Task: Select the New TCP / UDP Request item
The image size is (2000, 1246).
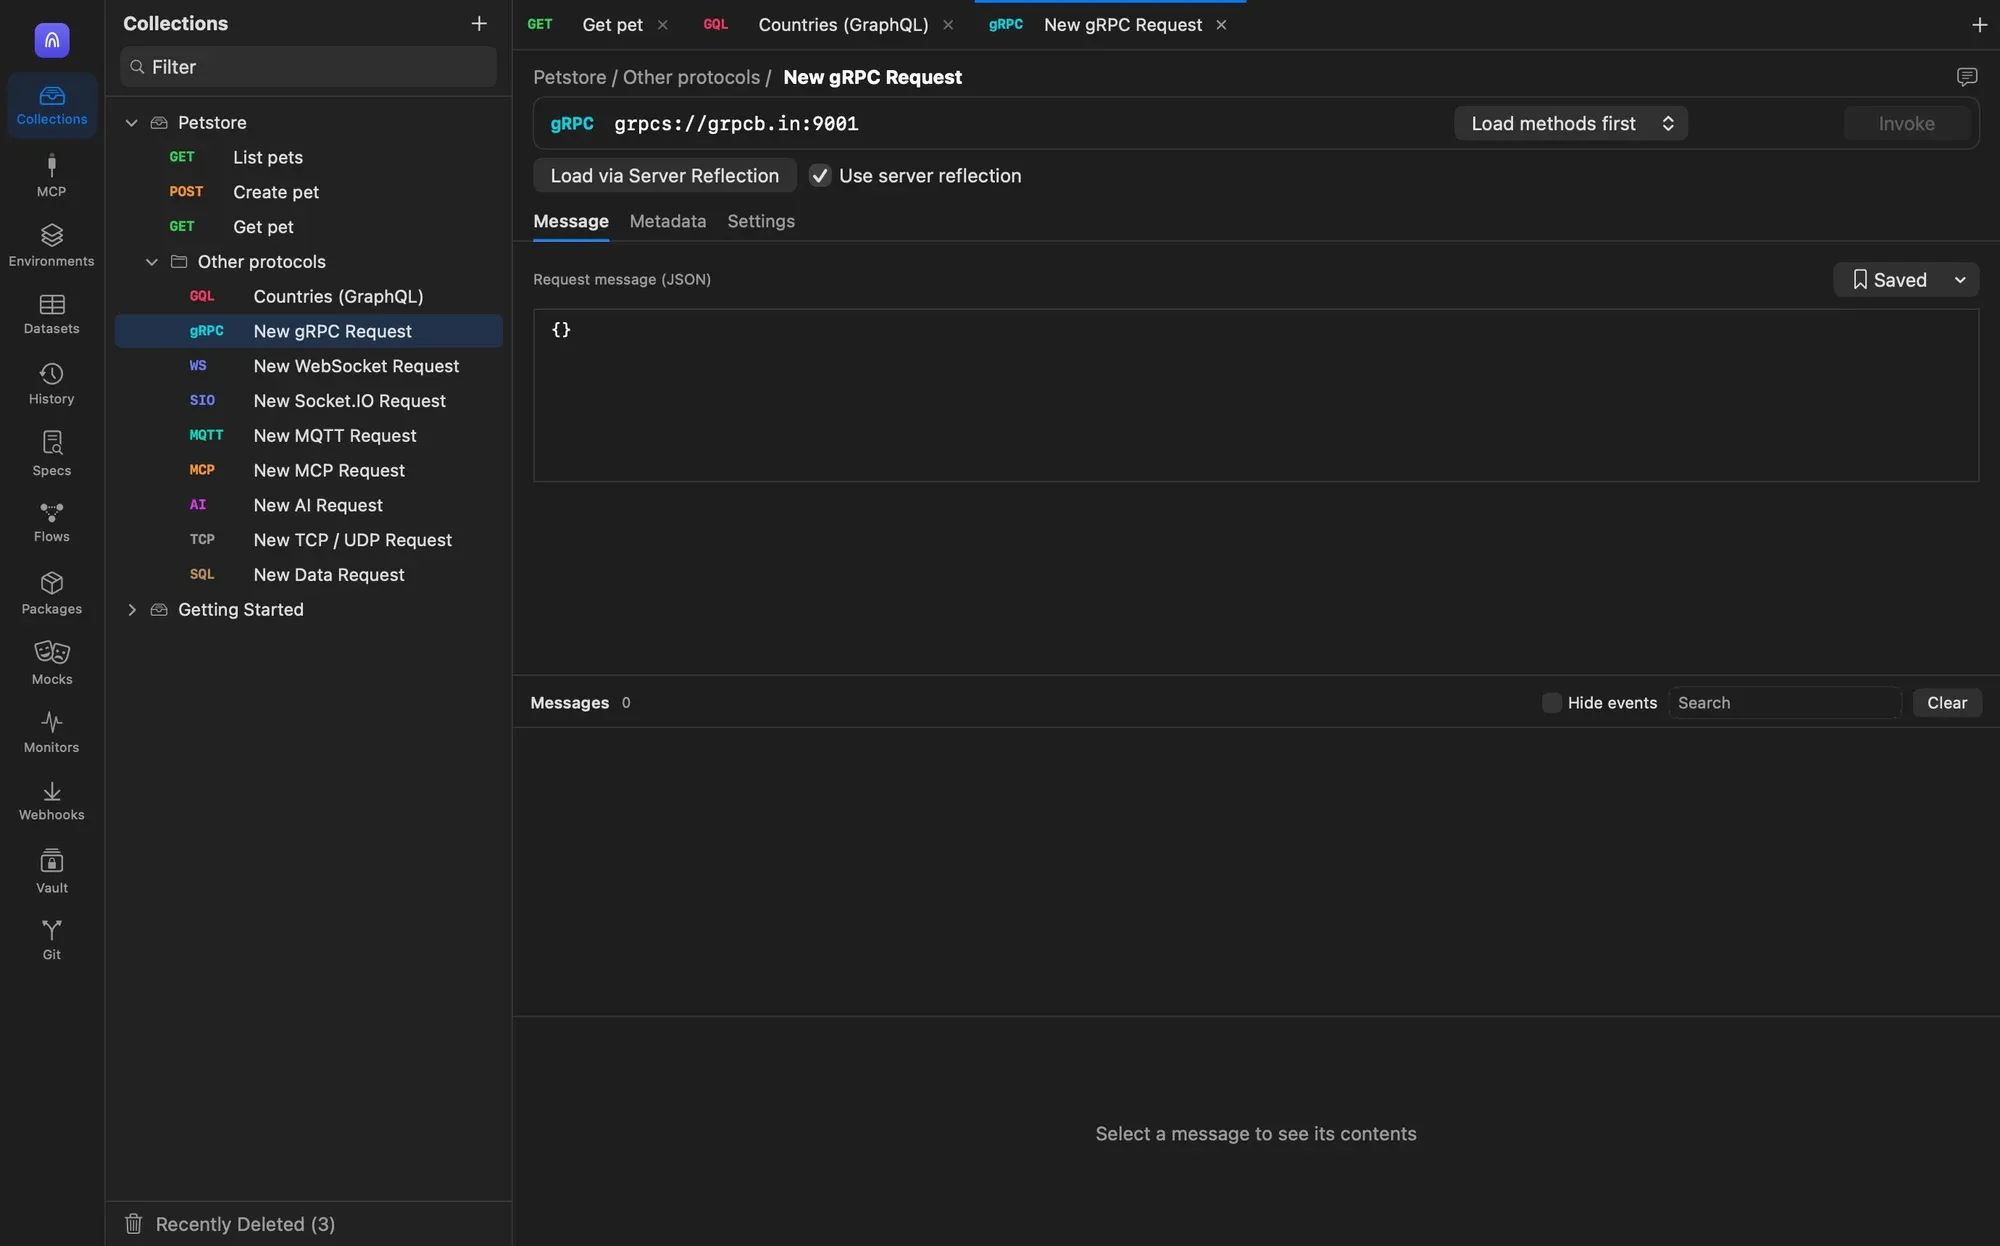Action: tap(309, 540)
